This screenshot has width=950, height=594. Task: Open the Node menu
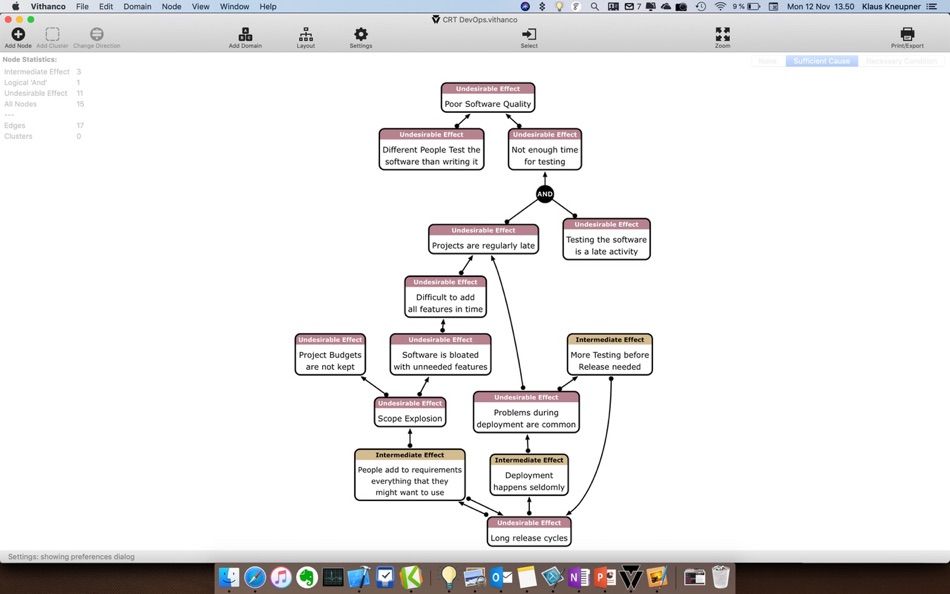click(x=171, y=7)
